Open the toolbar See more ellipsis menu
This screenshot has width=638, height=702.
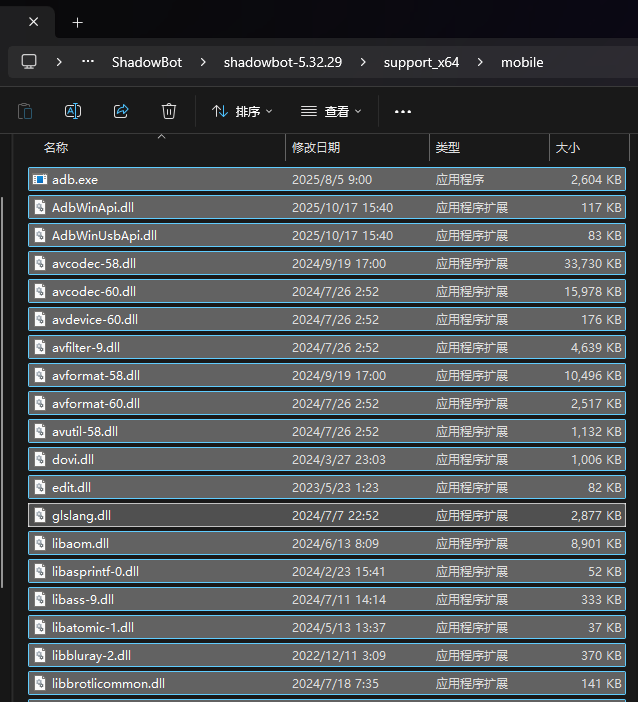(402, 111)
